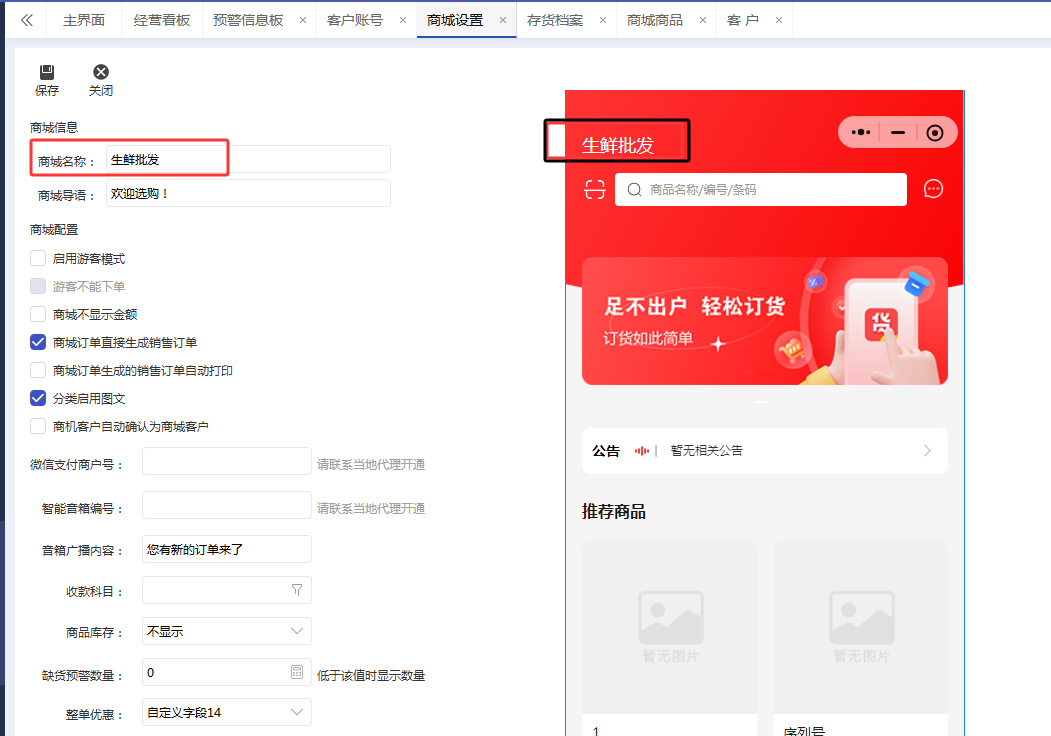
Task: Click the Save (保存) disk icon
Action: [46, 73]
